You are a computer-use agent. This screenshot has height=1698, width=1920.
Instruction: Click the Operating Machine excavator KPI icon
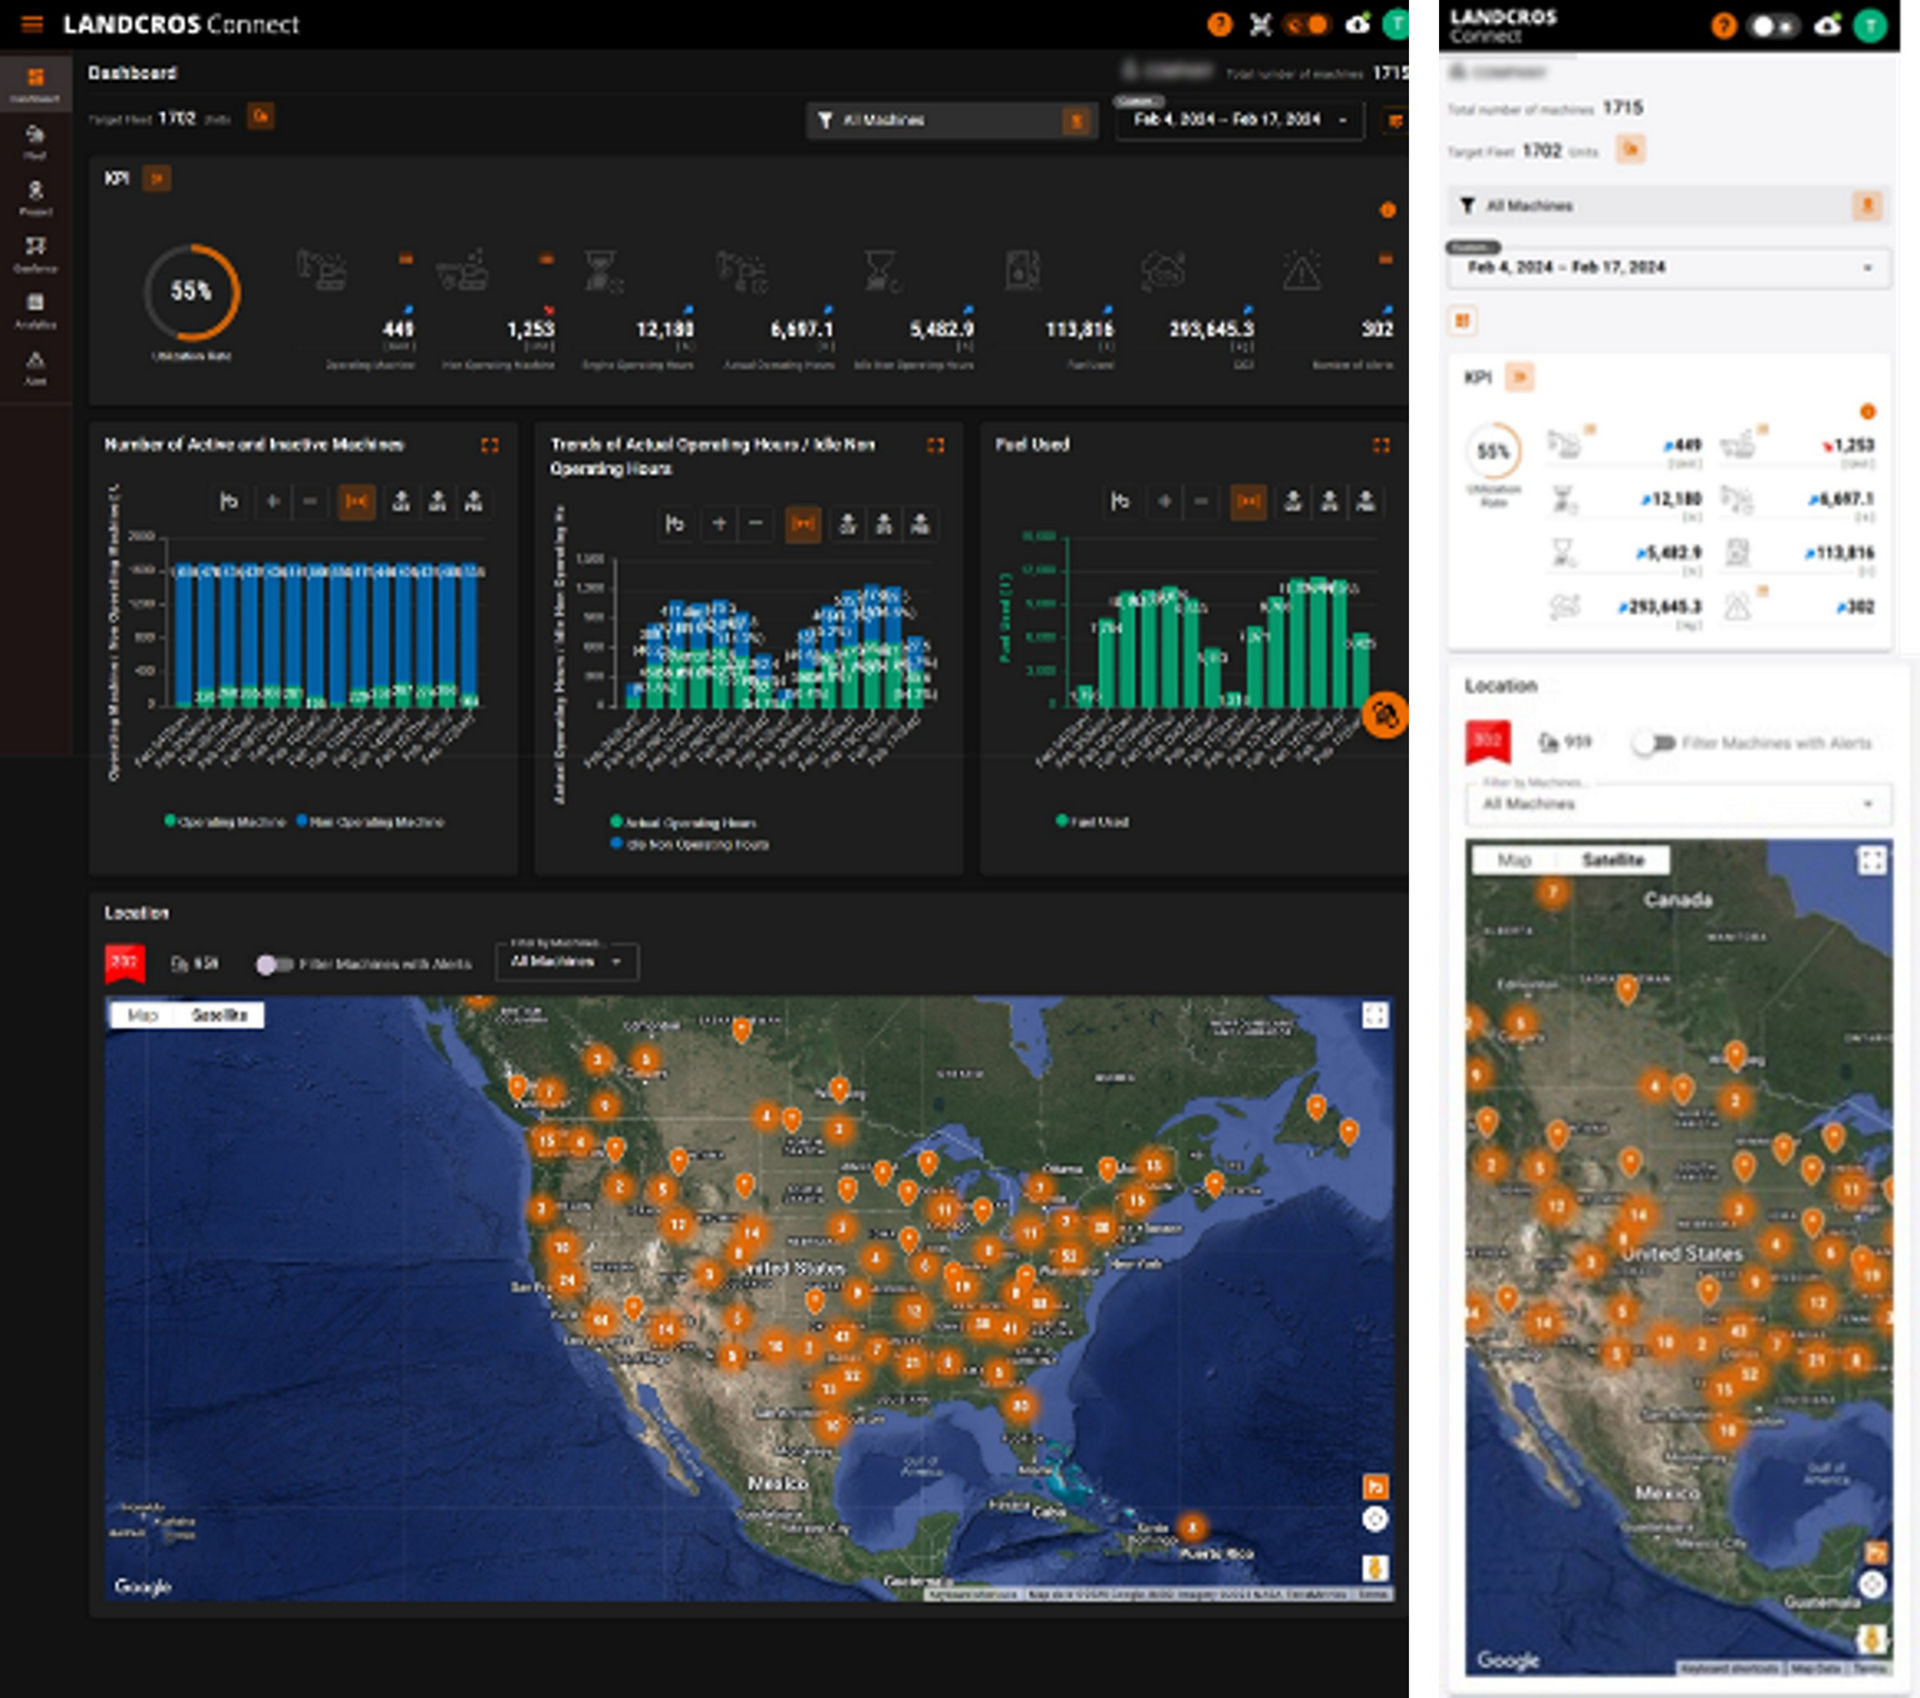(x=321, y=270)
